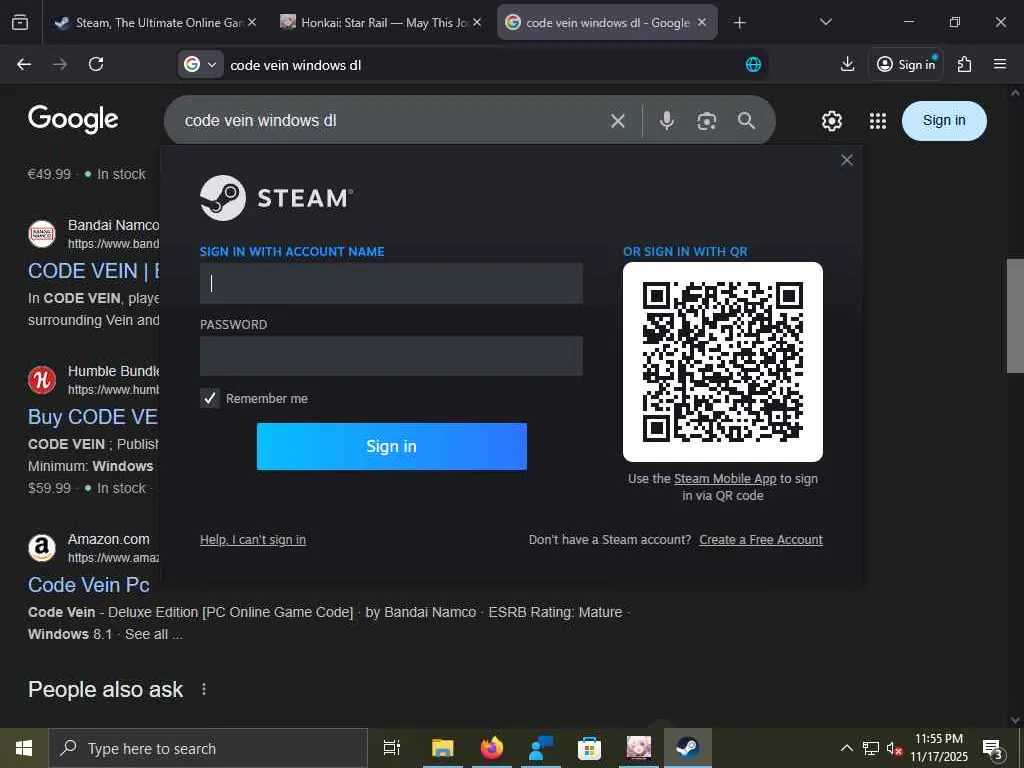
Task: Select the code vein Google tab
Action: [x=607, y=23]
